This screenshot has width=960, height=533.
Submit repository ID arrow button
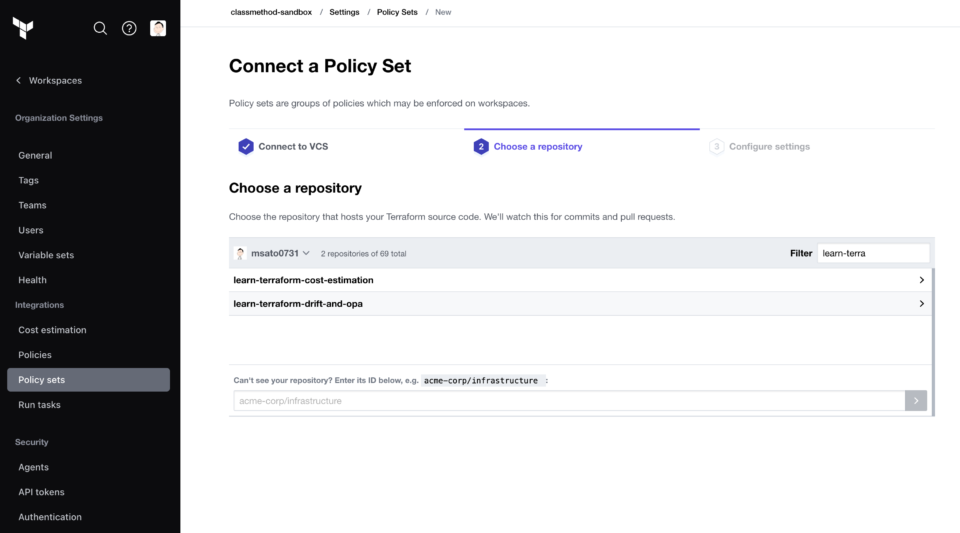915,401
